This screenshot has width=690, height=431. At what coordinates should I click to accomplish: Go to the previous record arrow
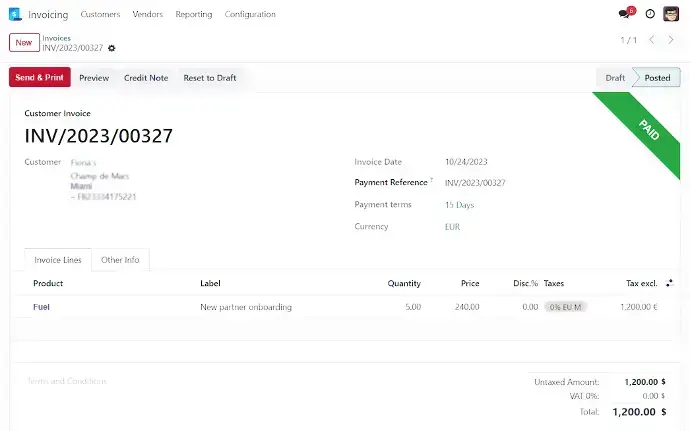pos(652,40)
